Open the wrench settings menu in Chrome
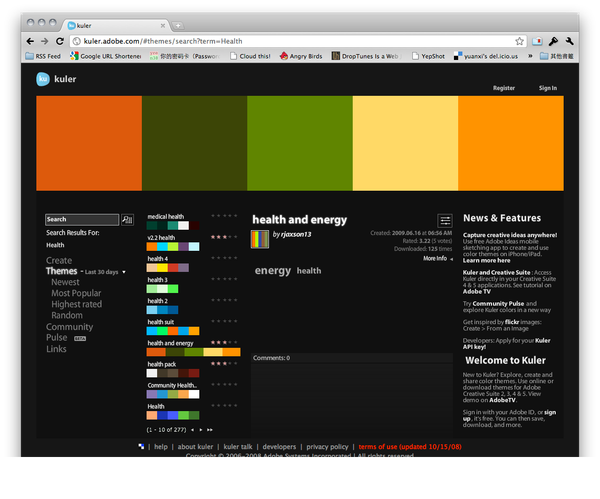This screenshot has width=600, height=499. point(569,41)
